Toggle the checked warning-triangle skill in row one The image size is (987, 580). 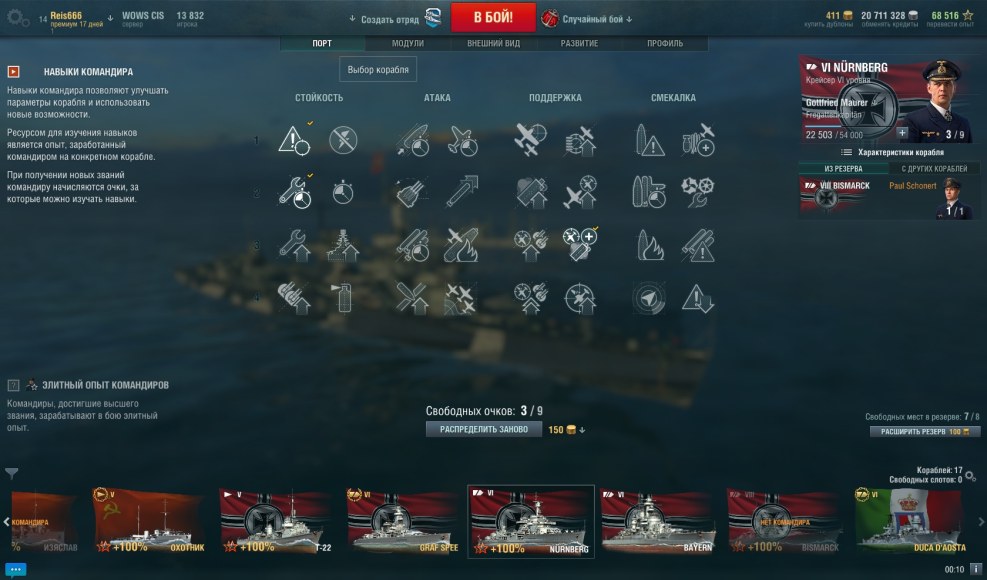point(293,140)
